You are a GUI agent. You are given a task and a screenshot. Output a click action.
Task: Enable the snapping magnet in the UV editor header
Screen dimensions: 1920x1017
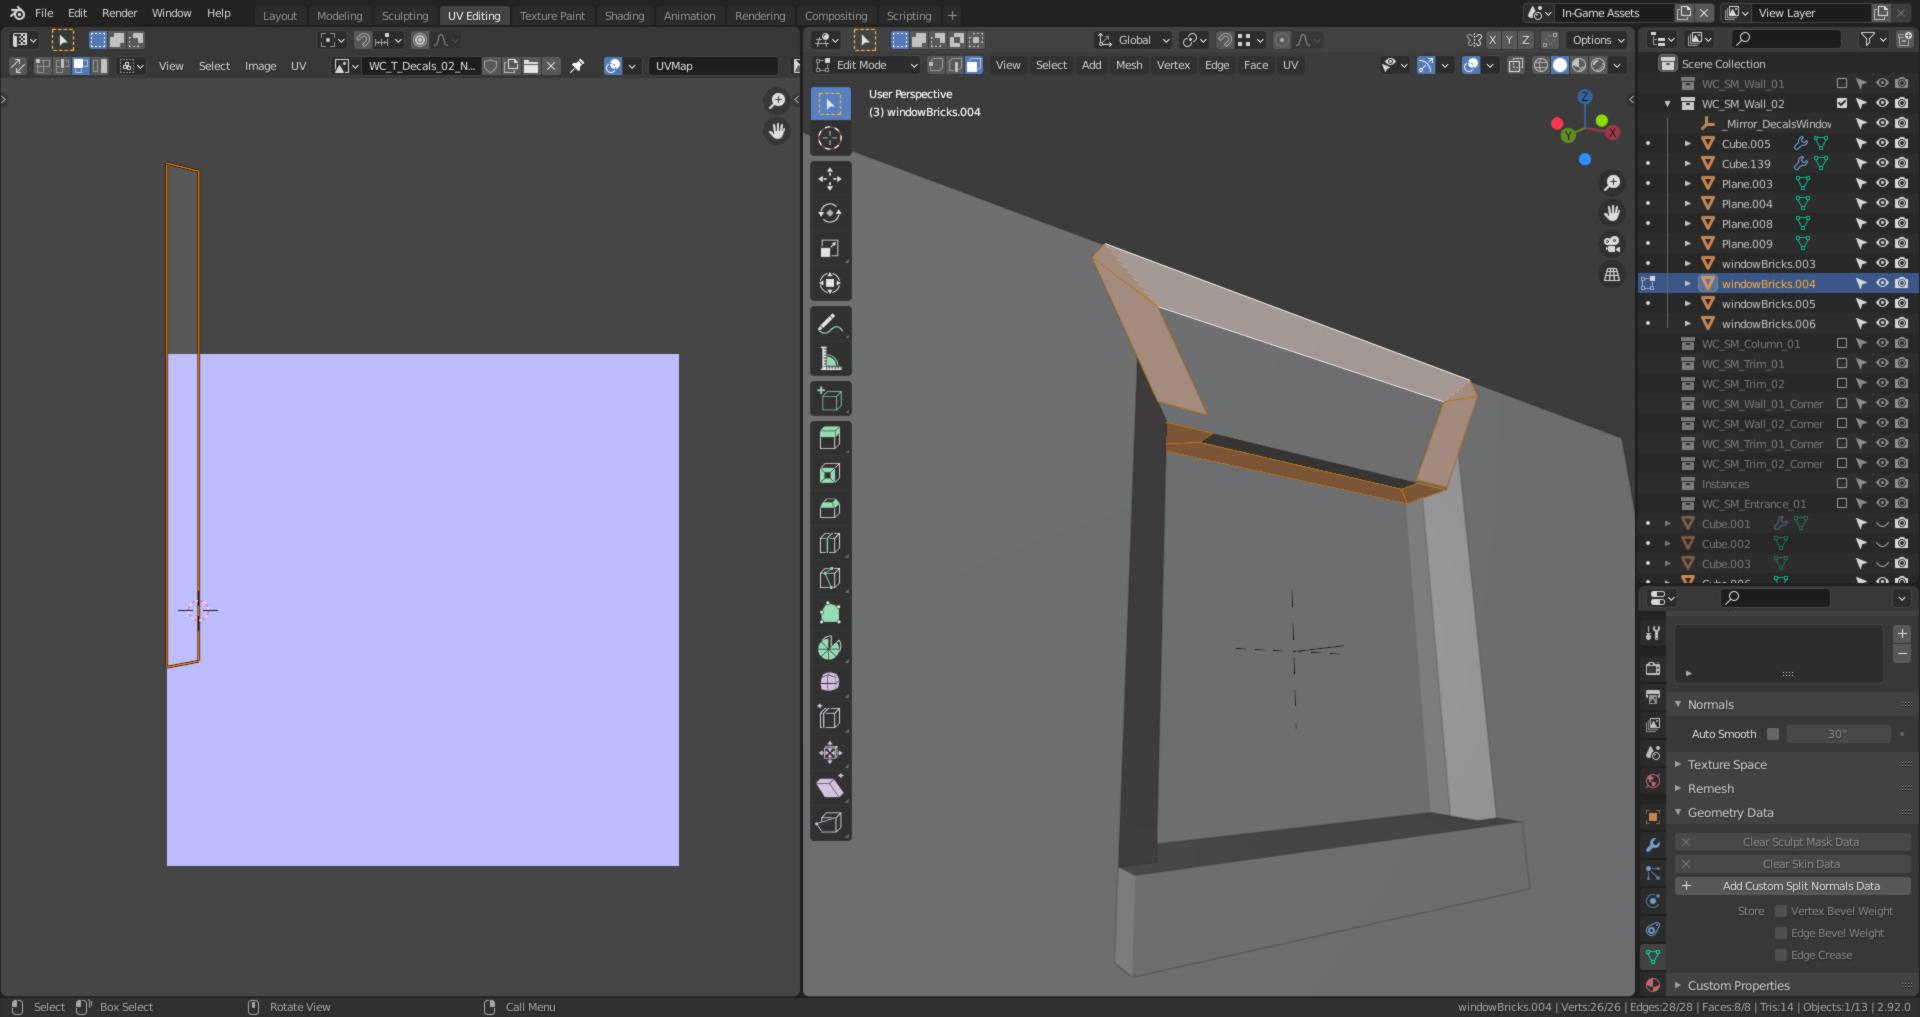(362, 40)
